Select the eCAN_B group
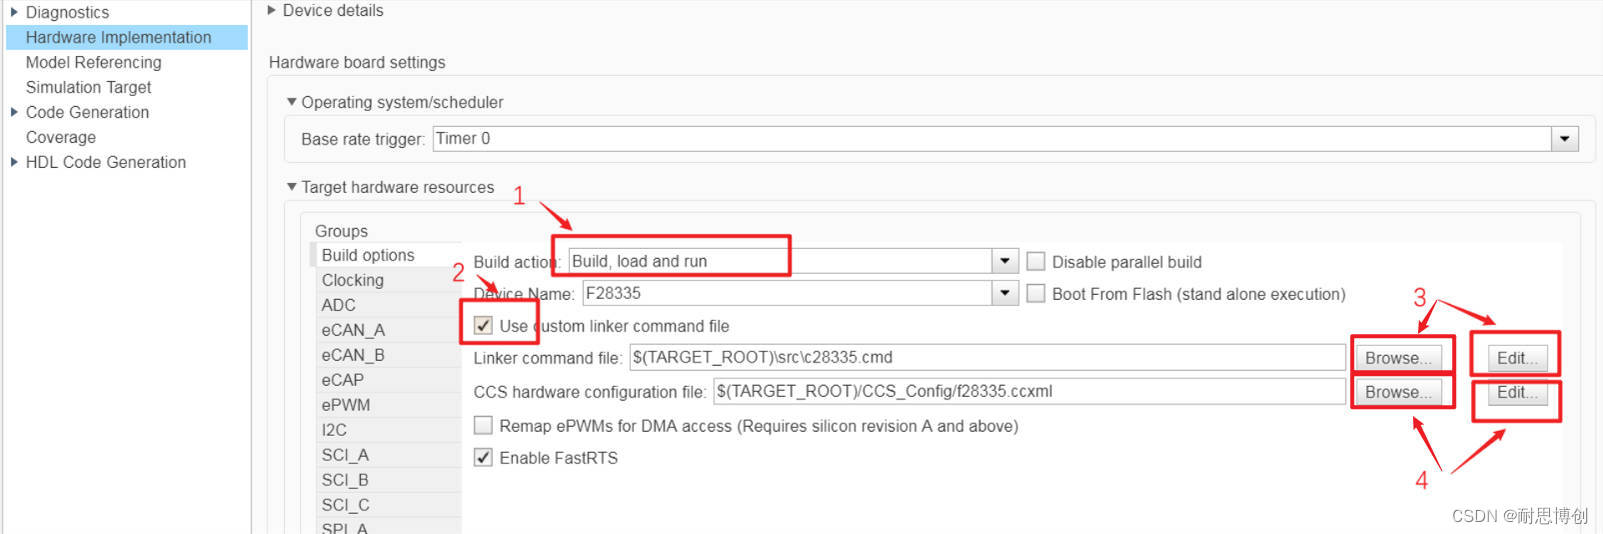 386,355
